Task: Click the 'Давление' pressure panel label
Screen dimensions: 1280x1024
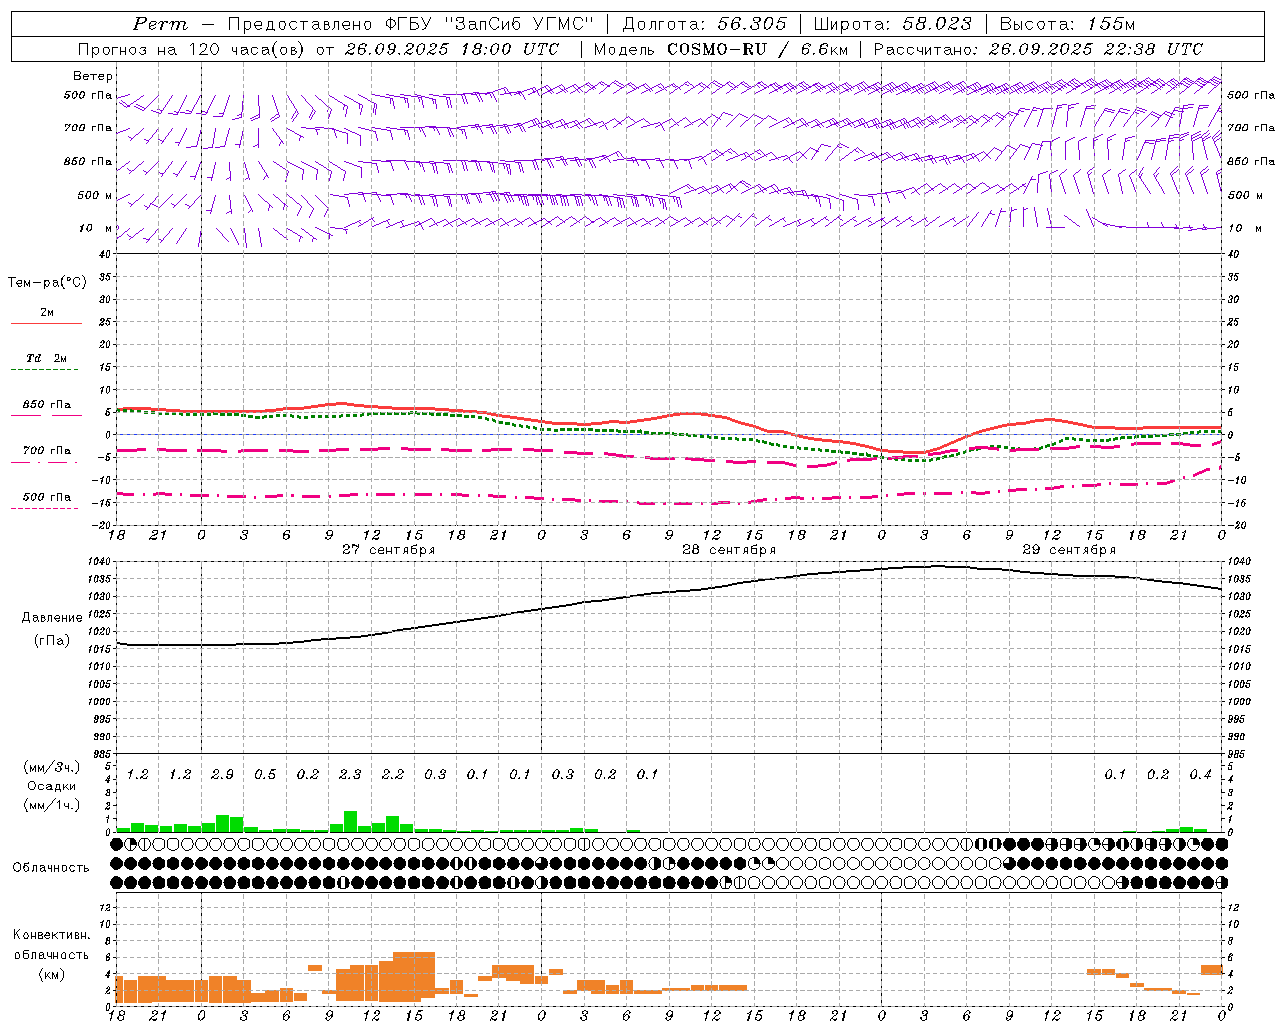Action: click(52, 618)
